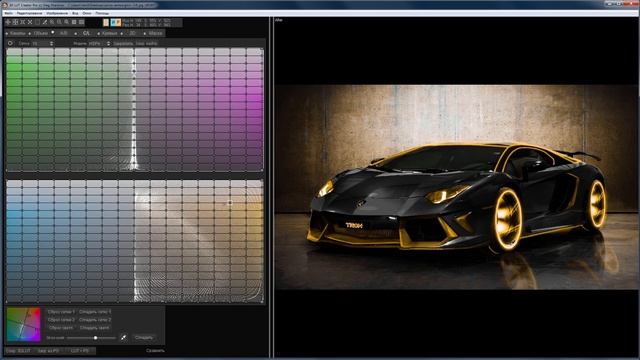Click Сгладить сетку 2
This screenshot has width=640, height=360.
pyautogui.click(x=95, y=320)
